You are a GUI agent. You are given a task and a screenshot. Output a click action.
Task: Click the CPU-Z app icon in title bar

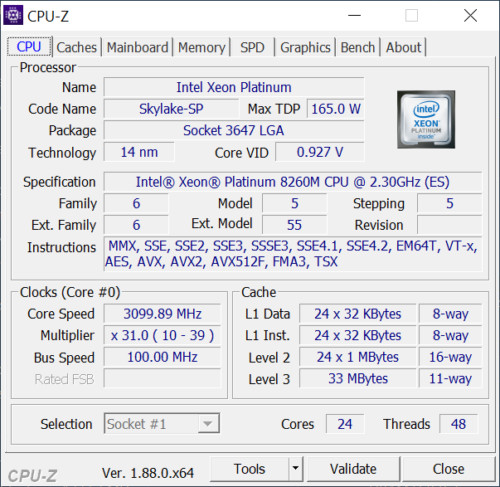pos(13,15)
